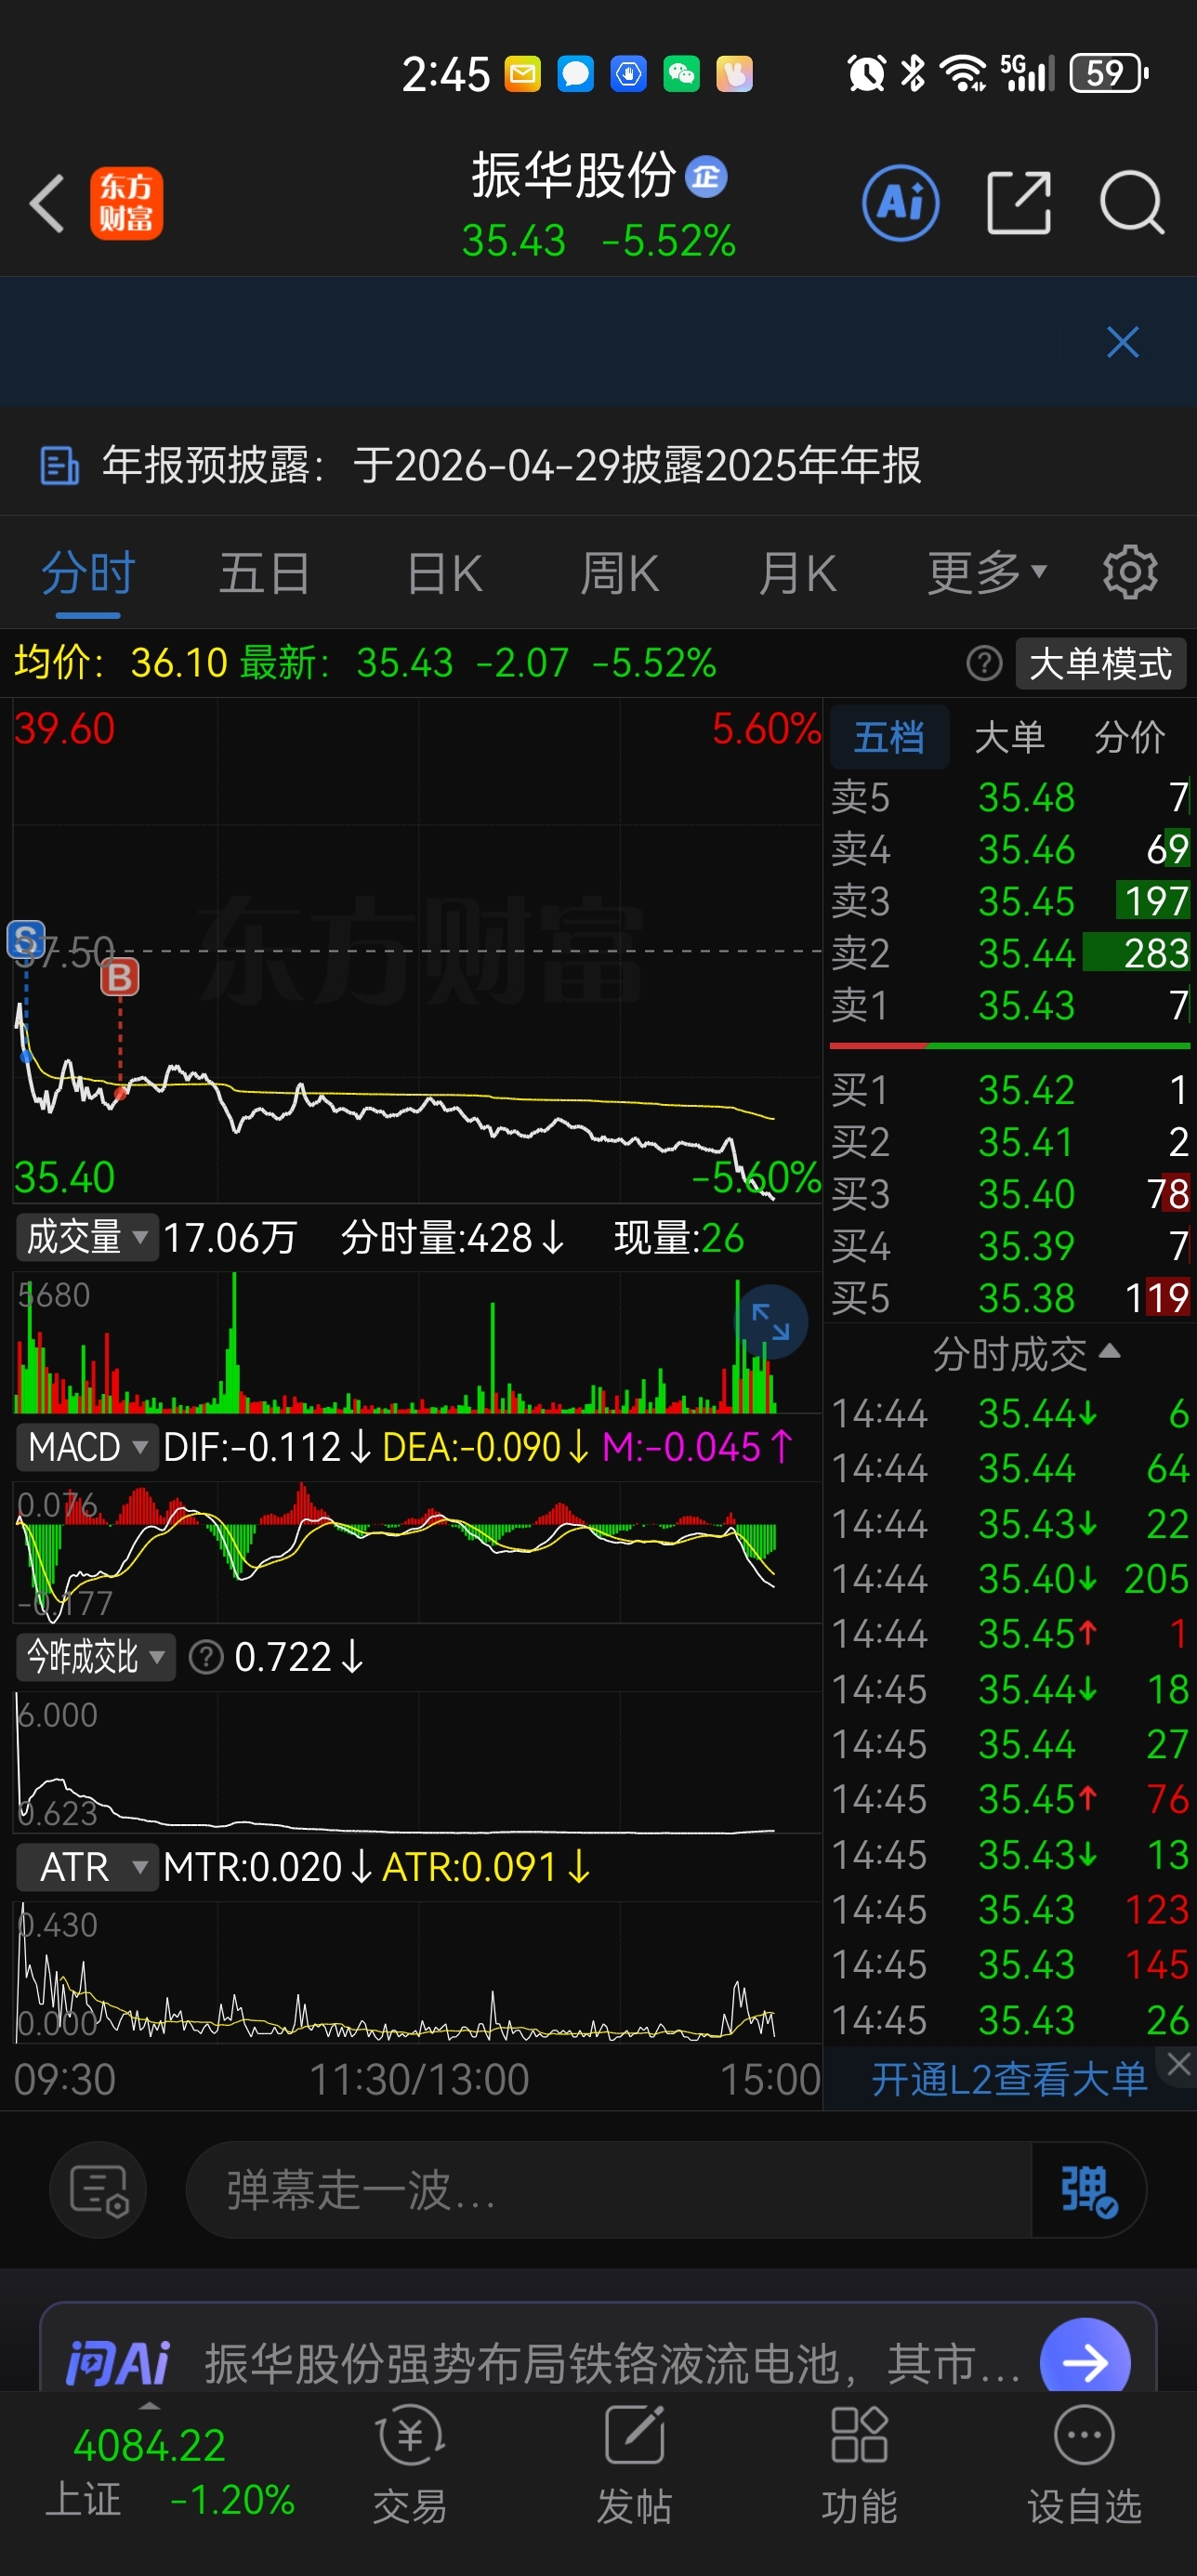Screen dimensions: 1197x2576
Task: Tap the help icon beside 今昨成交比
Action: pos(206,1657)
